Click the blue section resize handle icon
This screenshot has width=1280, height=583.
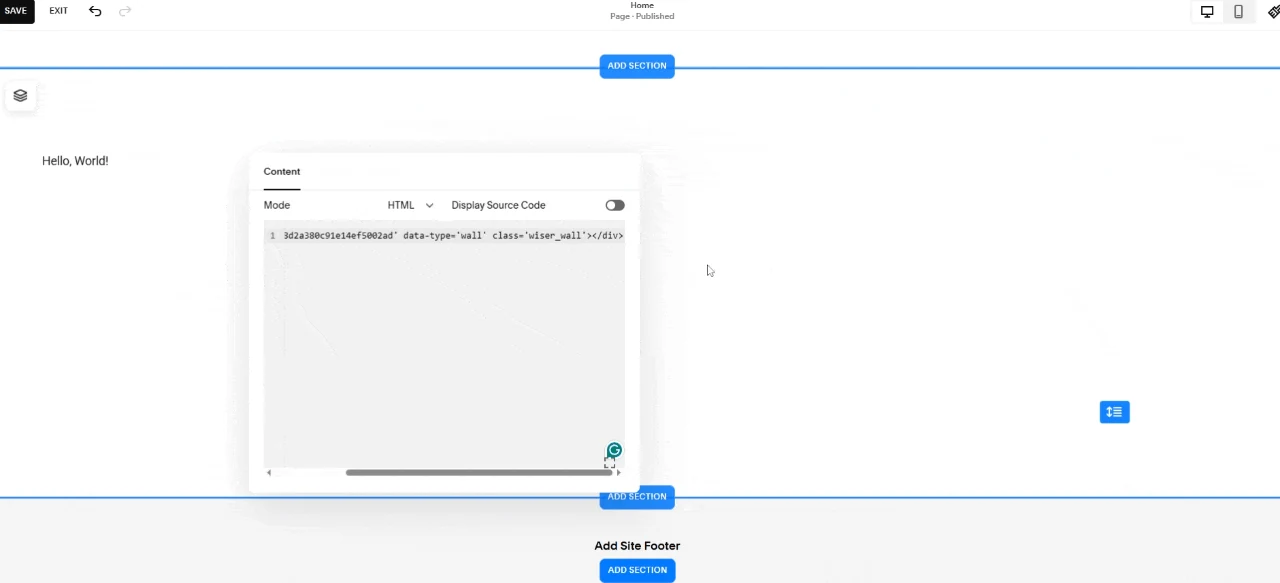(1114, 412)
